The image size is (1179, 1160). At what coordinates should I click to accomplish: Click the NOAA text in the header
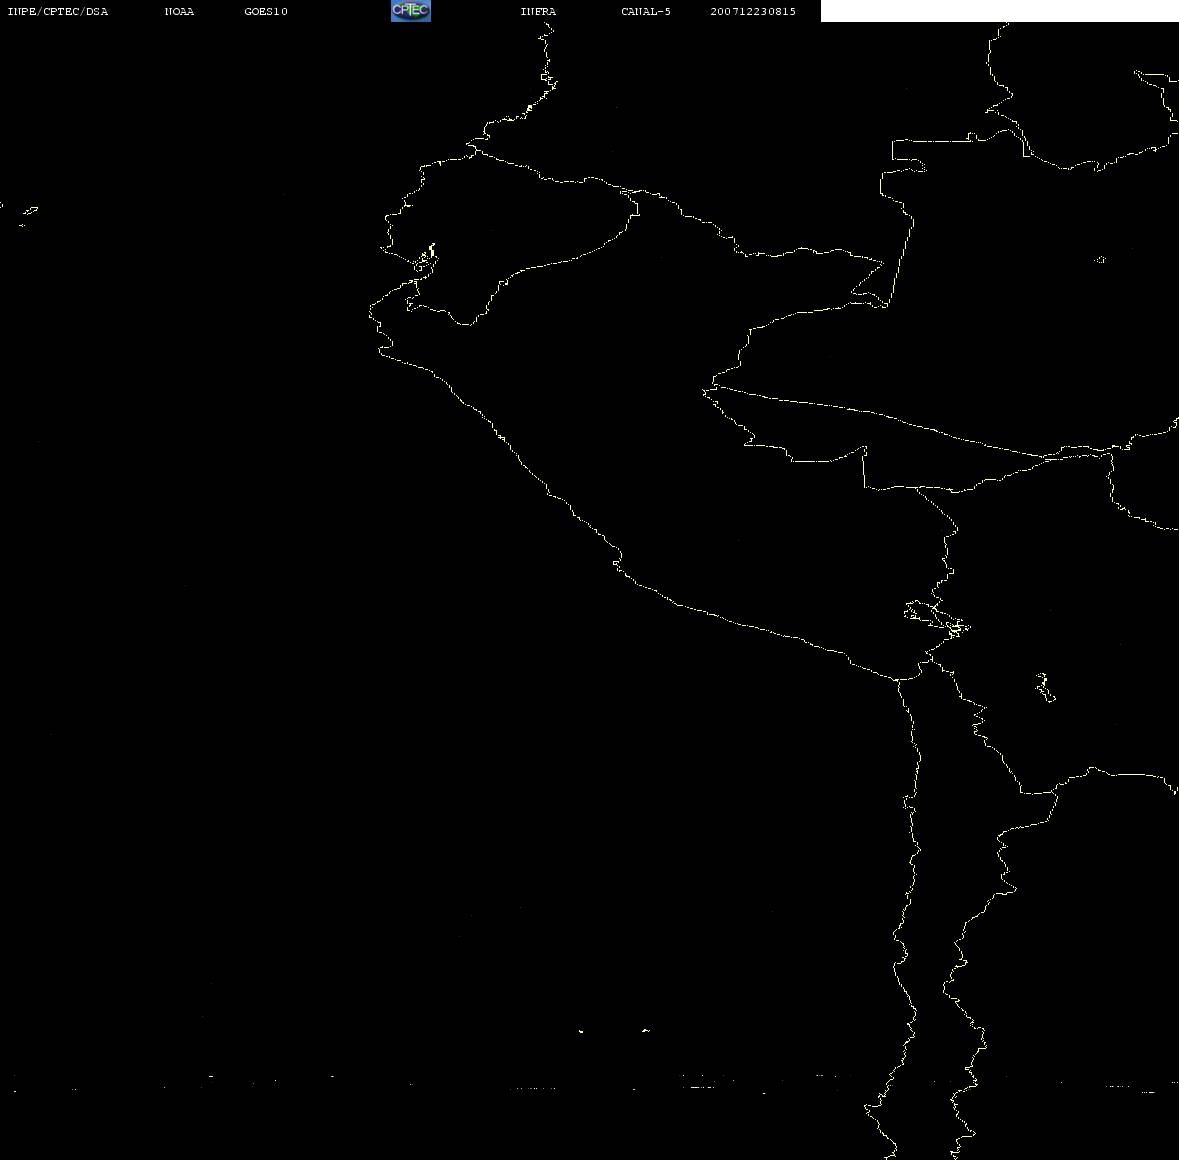[179, 12]
